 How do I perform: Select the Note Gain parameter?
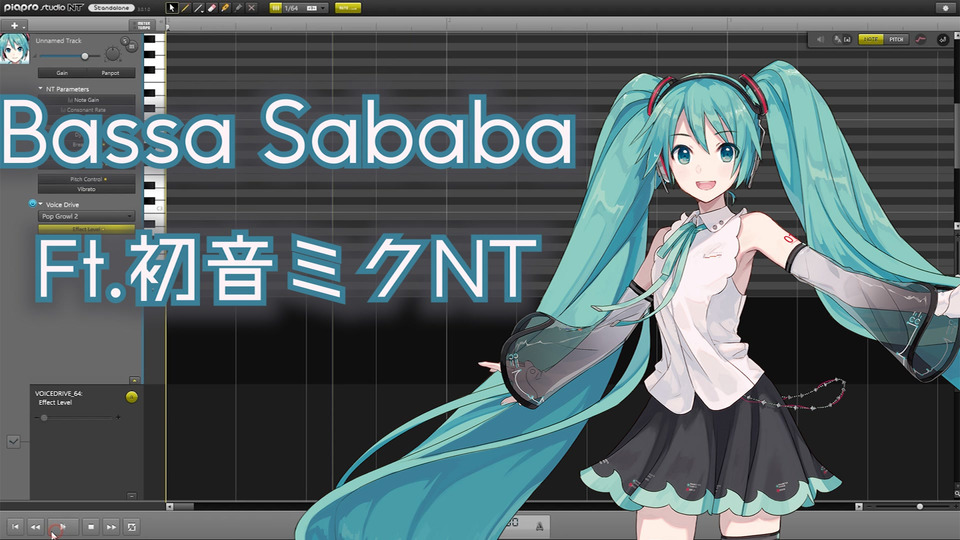86,100
